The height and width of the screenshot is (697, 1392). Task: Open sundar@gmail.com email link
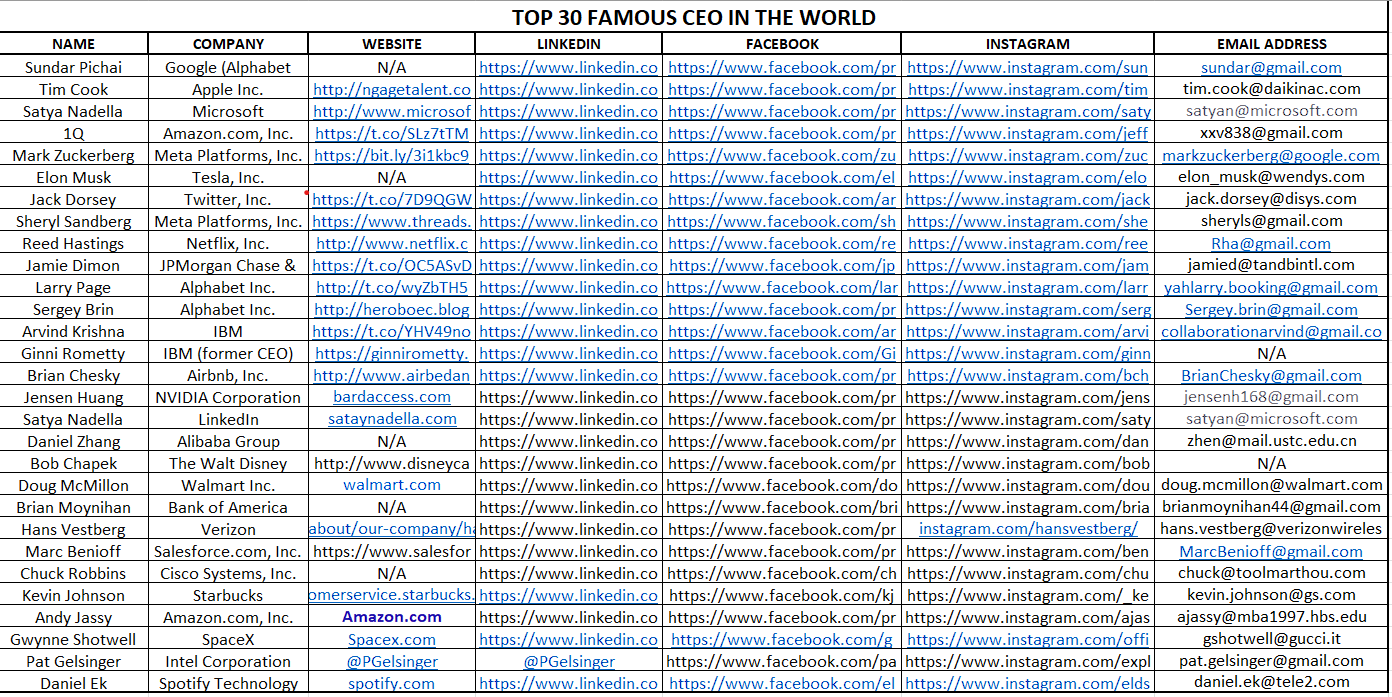pyautogui.click(x=1272, y=67)
